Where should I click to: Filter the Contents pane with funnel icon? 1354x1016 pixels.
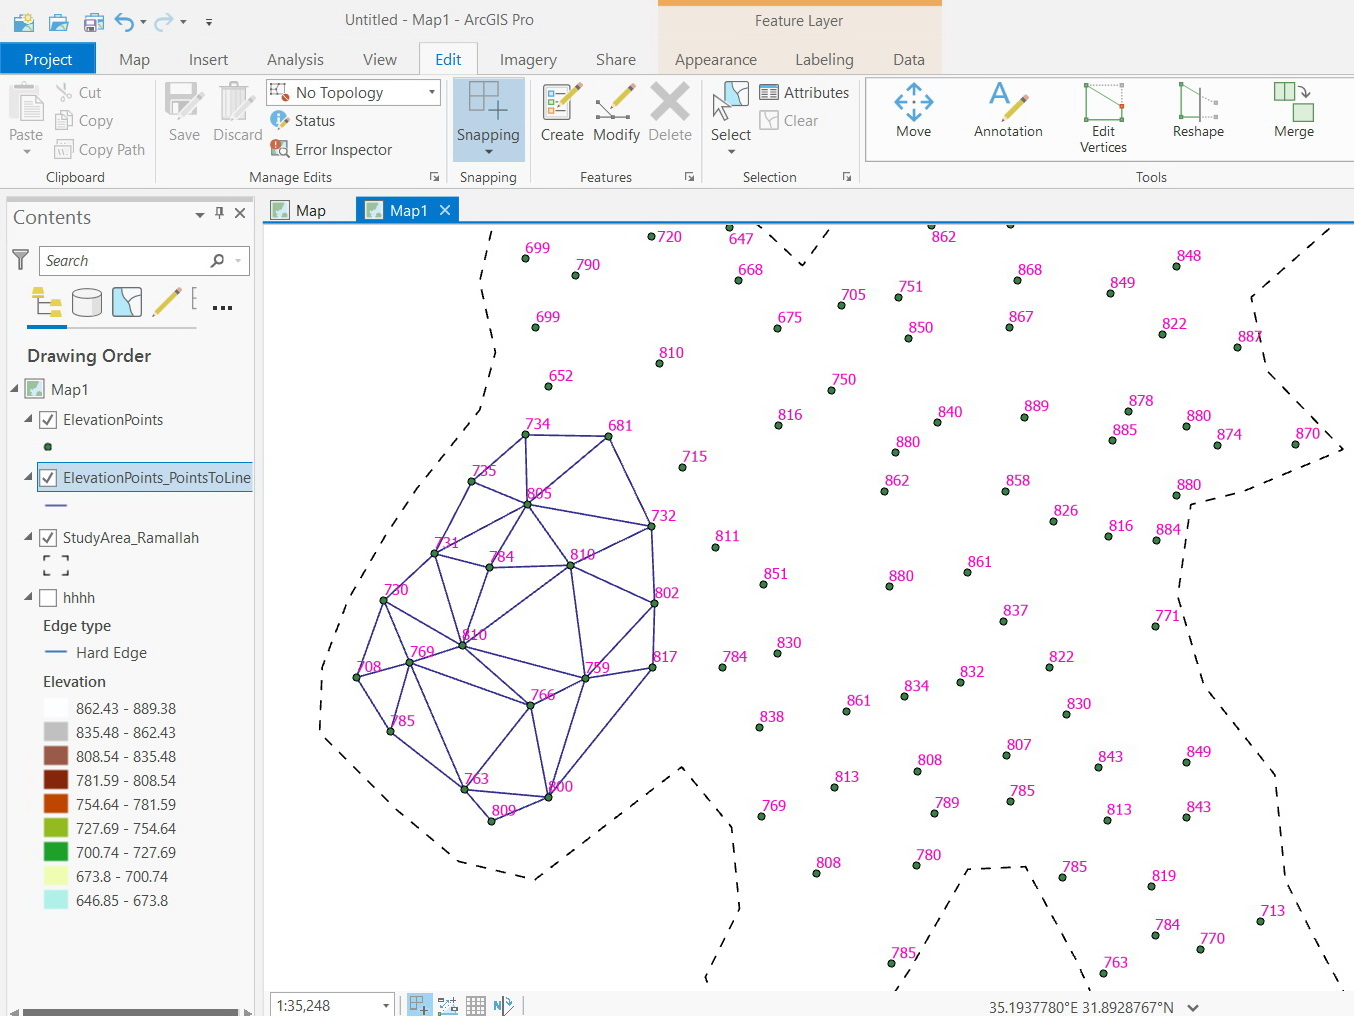coord(20,260)
